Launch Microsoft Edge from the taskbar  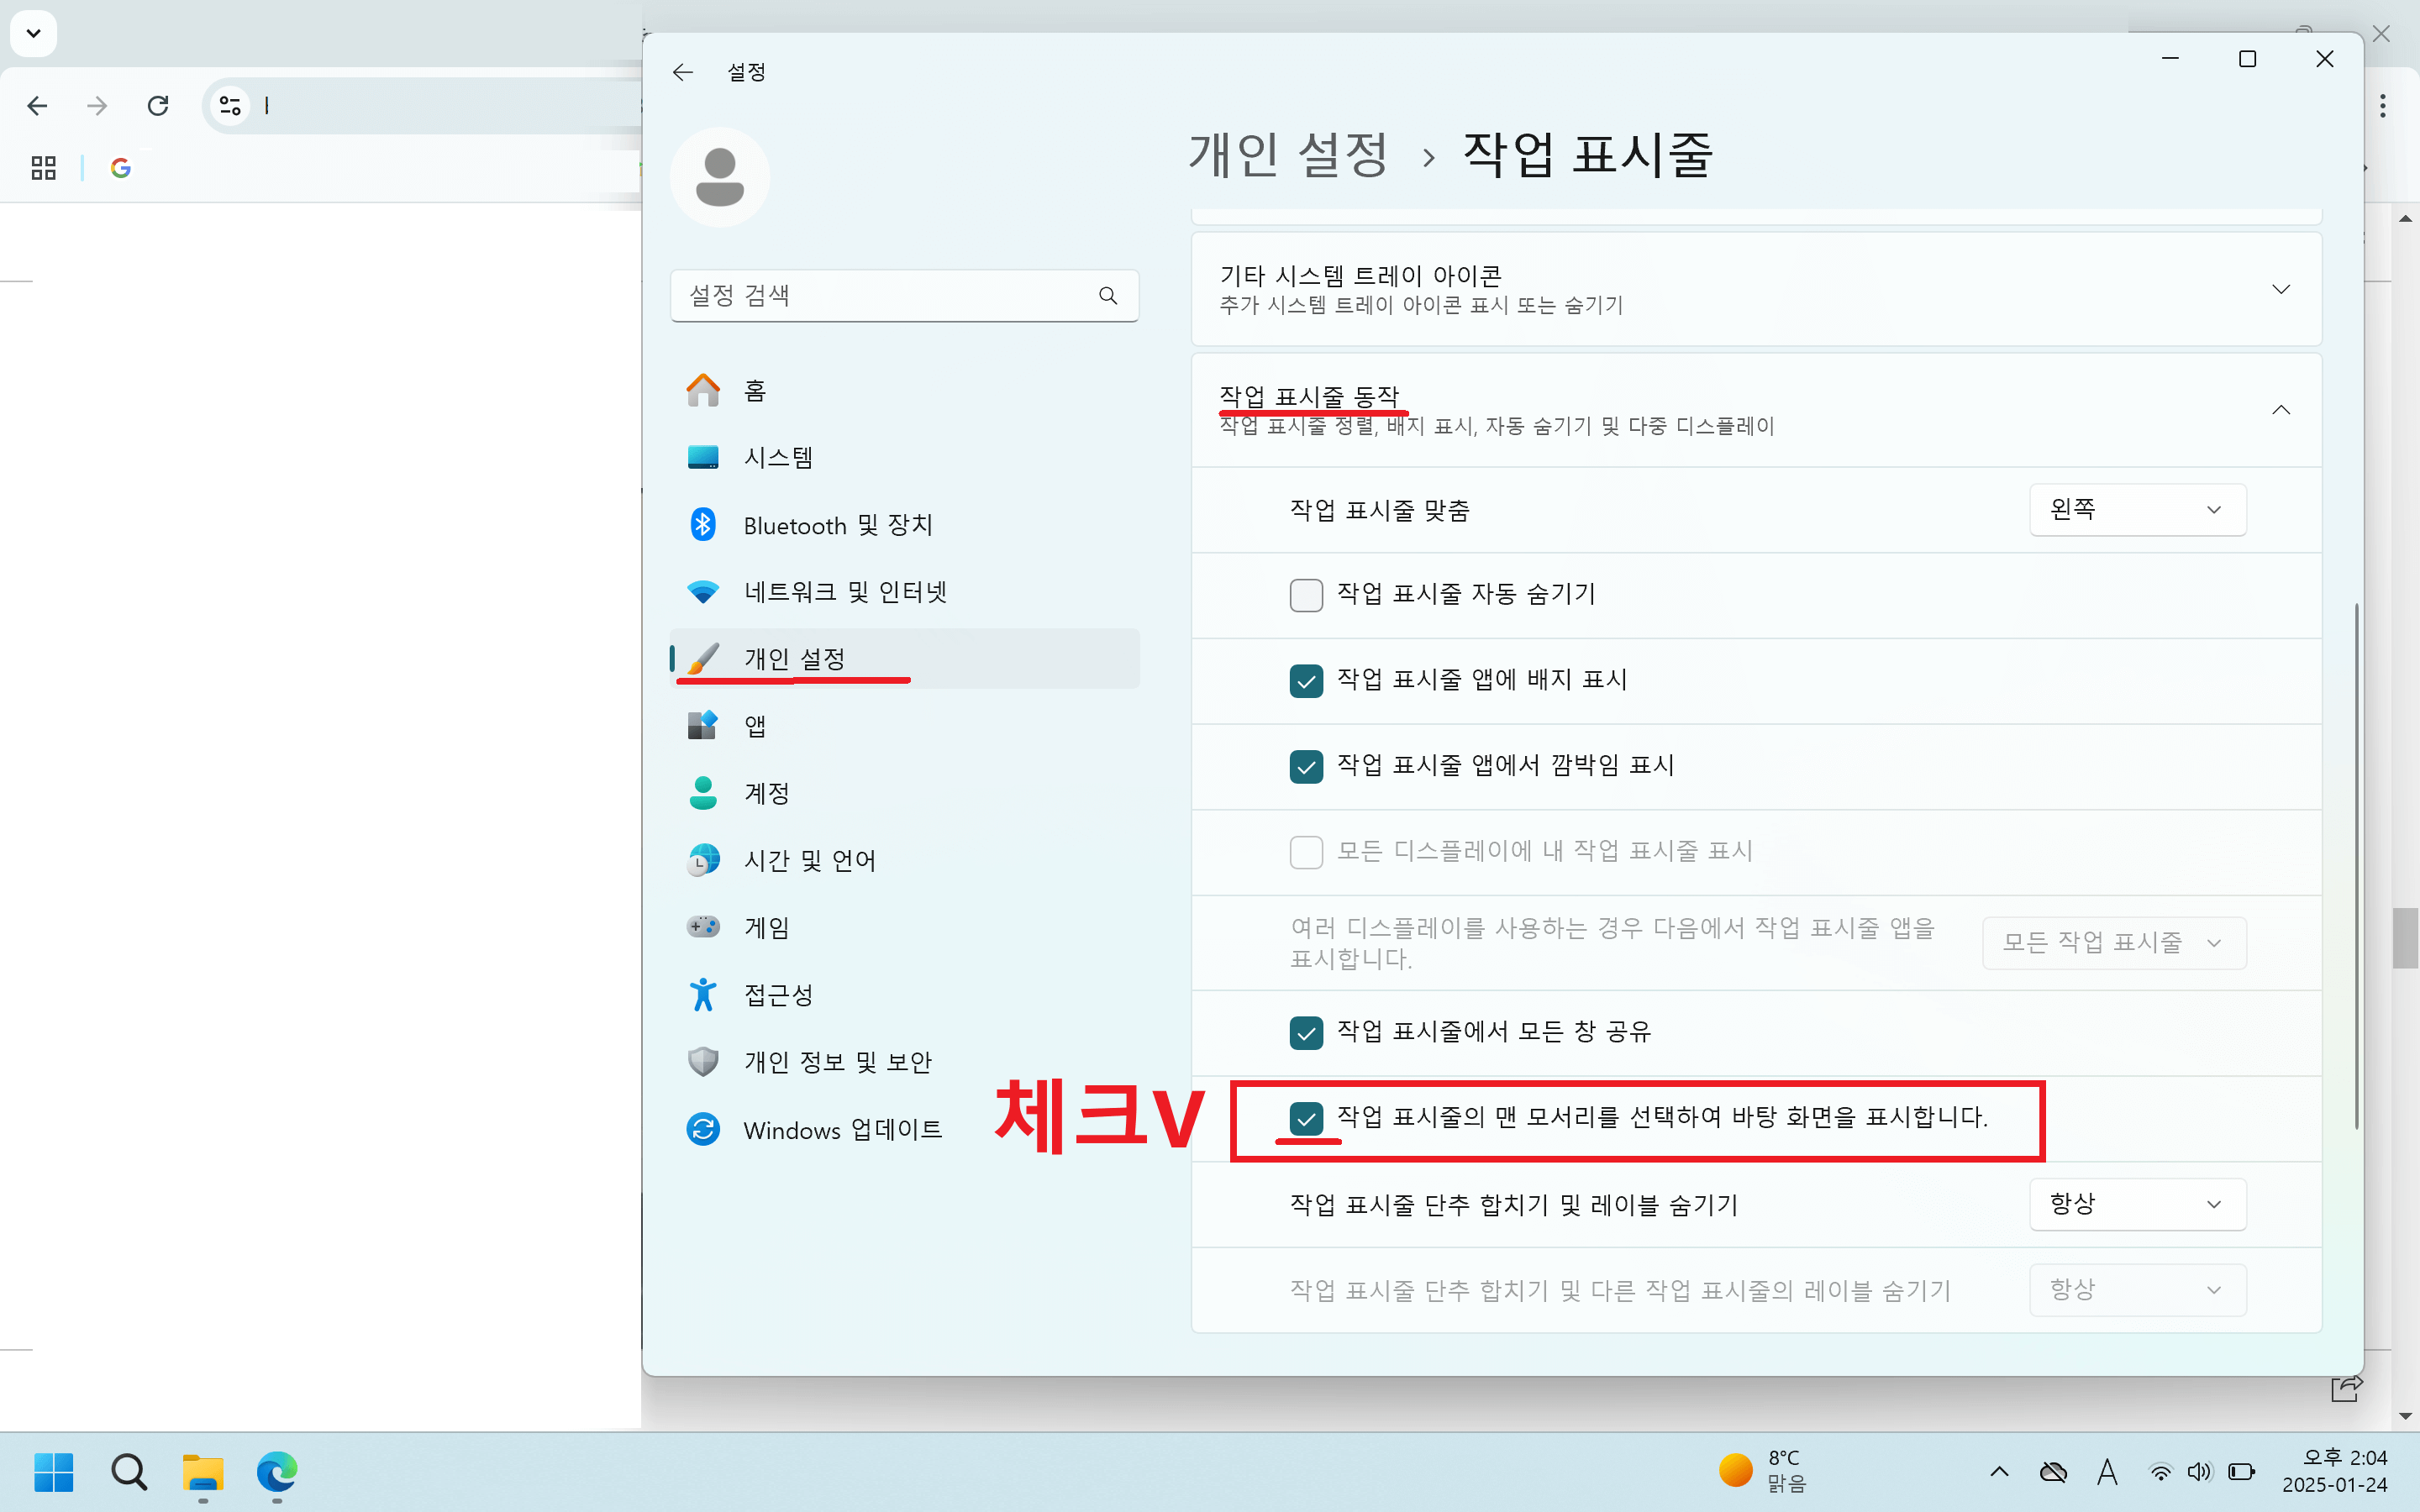(277, 1473)
